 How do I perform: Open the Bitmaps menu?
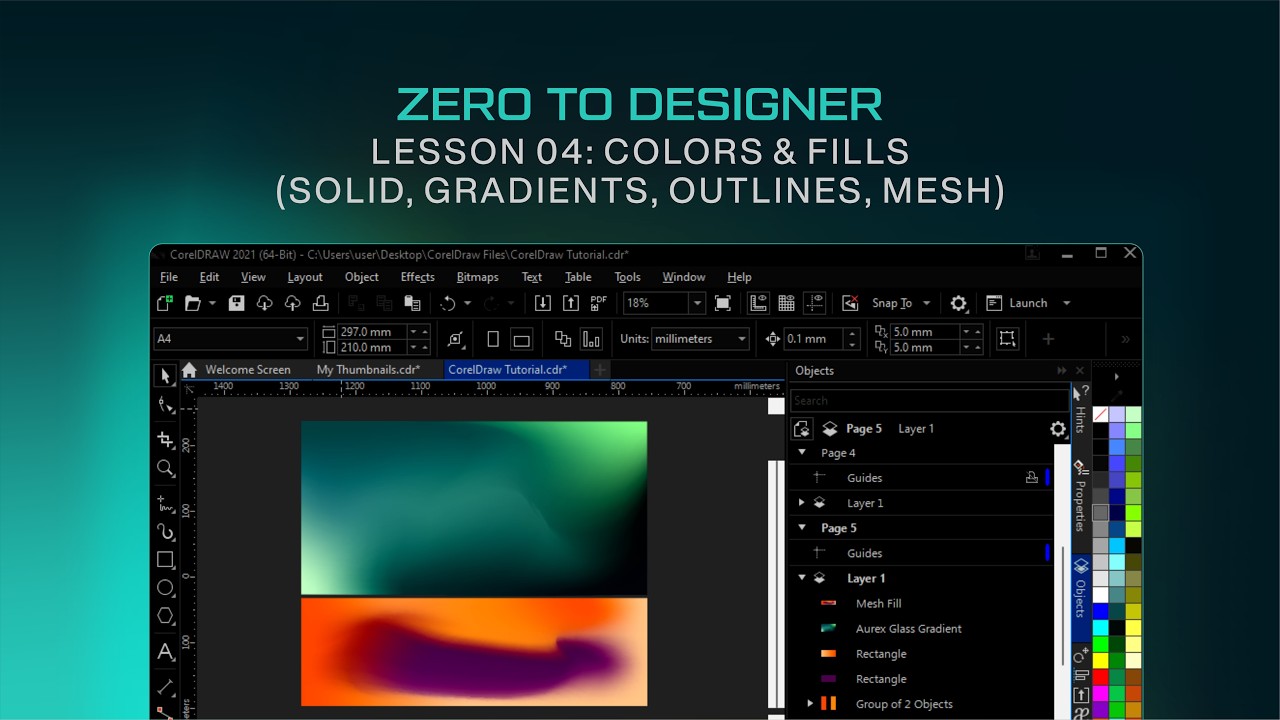click(x=477, y=277)
